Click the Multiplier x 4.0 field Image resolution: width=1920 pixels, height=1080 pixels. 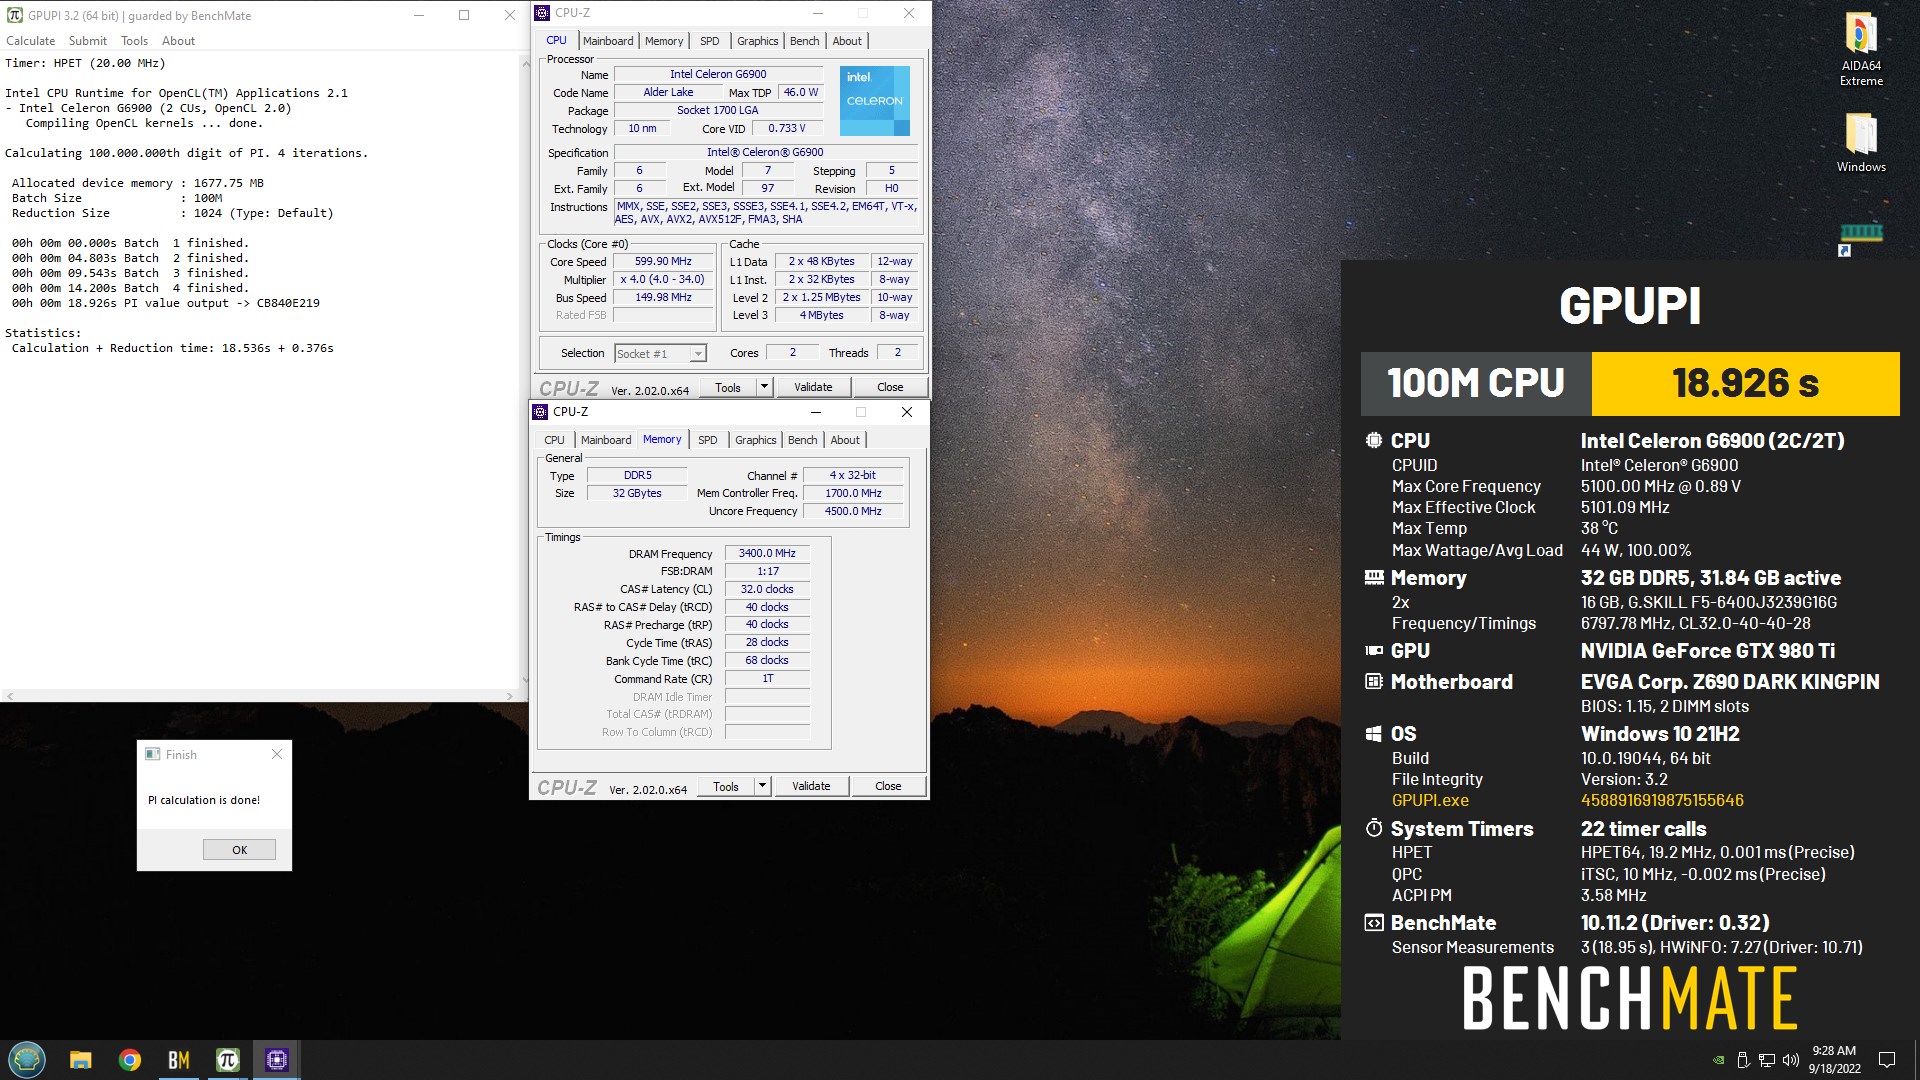coord(663,280)
